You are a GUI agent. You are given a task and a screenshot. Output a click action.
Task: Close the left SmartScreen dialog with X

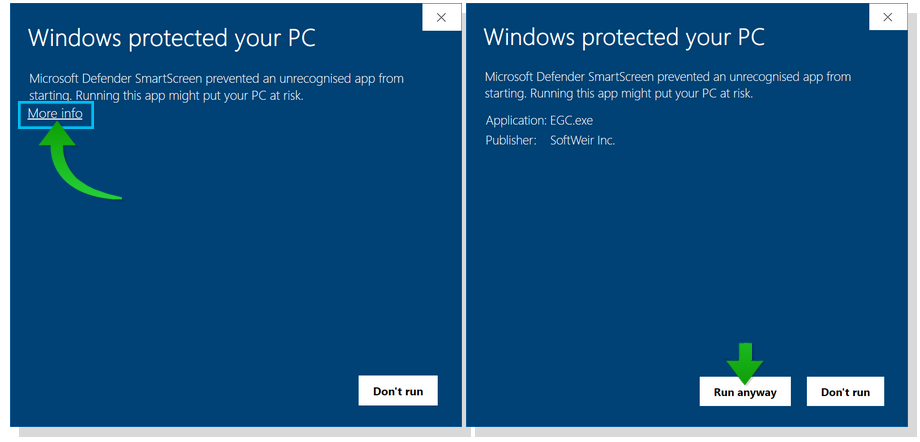tap(441, 18)
